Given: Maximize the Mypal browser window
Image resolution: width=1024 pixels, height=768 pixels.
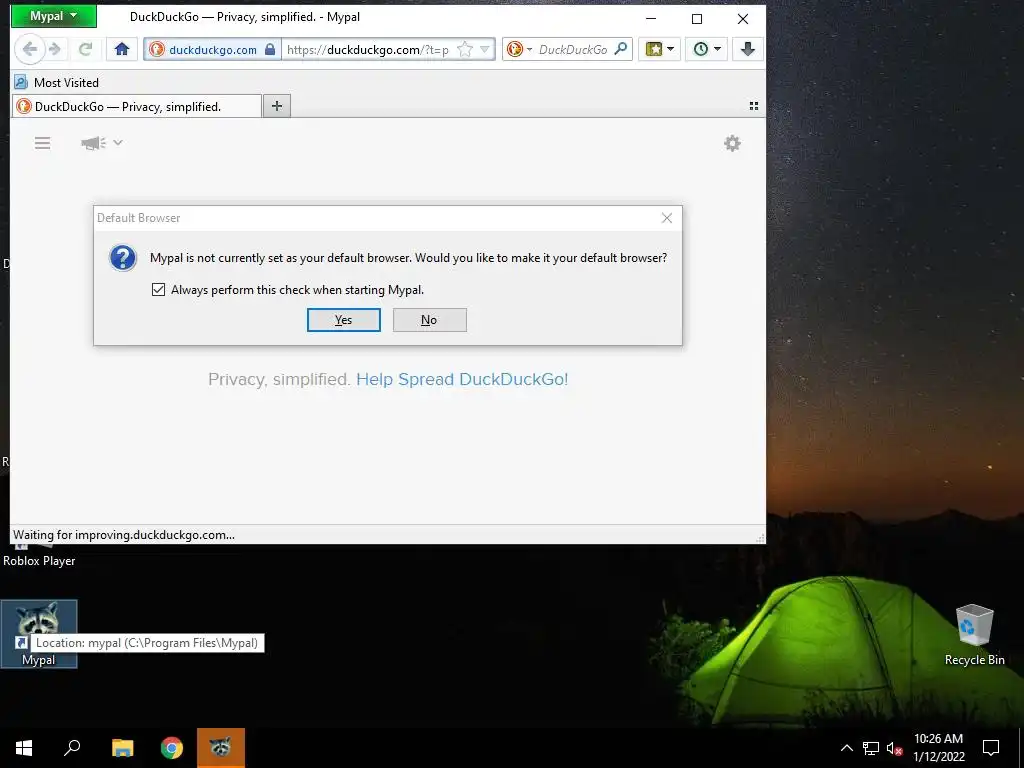Looking at the screenshot, I should click(x=697, y=18).
